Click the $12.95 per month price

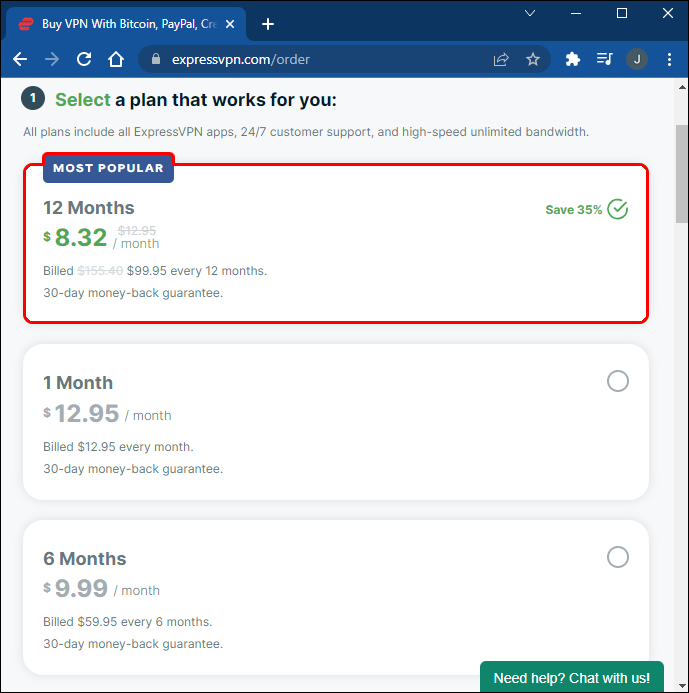[x=107, y=414]
